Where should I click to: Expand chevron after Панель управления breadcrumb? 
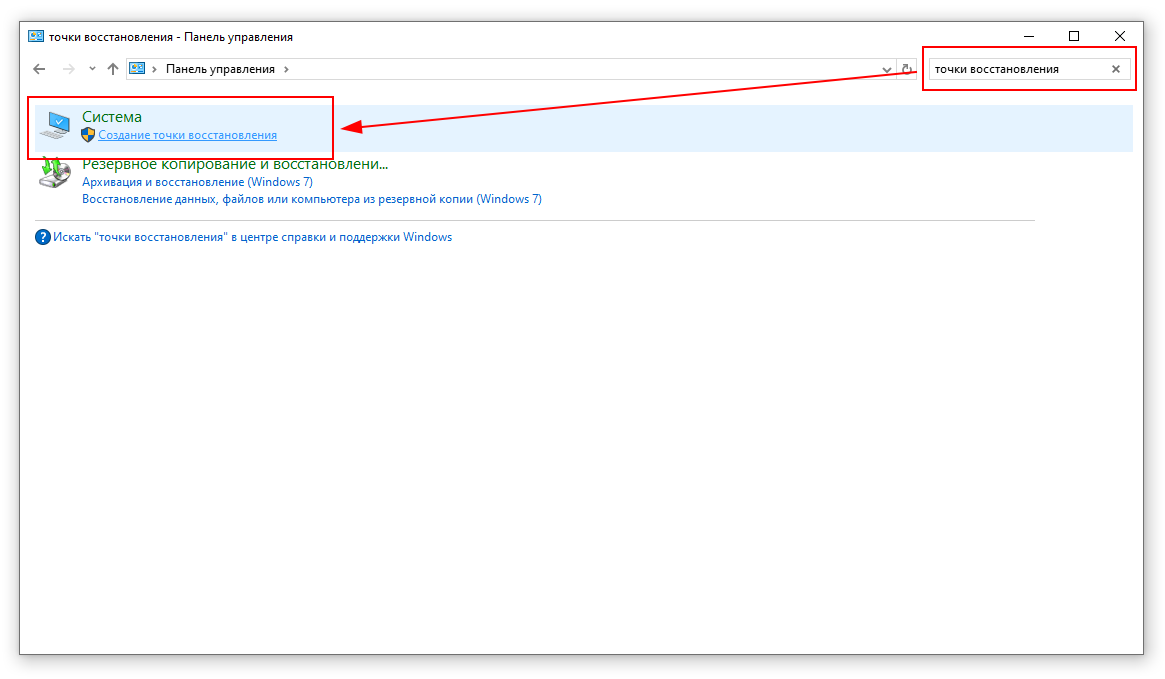click(286, 69)
